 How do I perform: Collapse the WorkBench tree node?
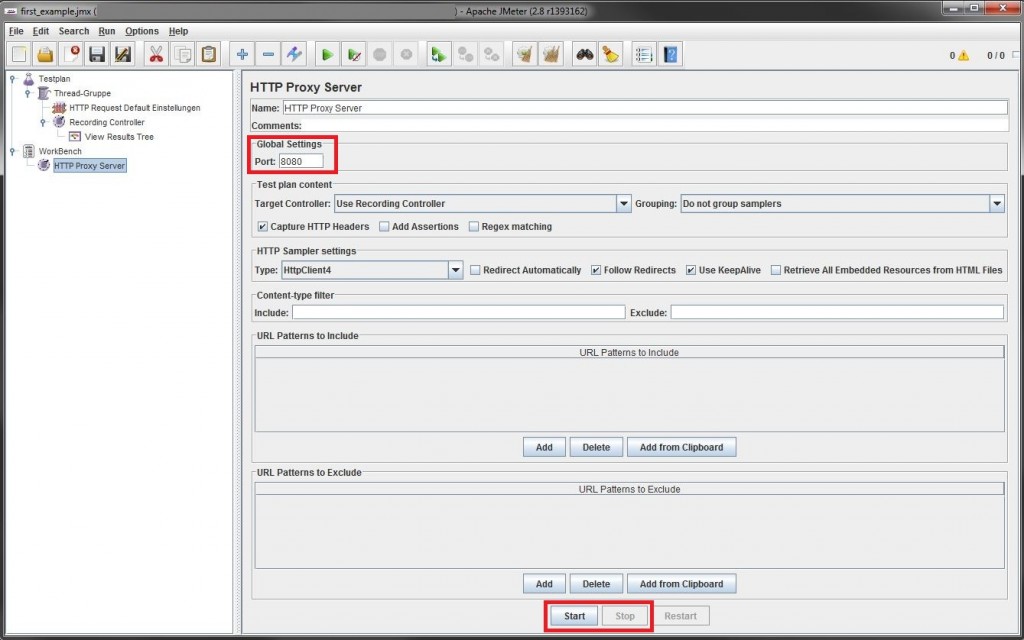point(12,151)
